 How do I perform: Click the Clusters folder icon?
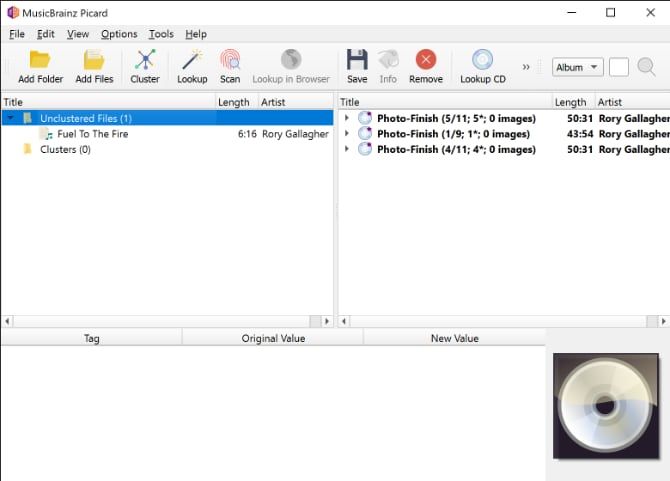point(27,149)
